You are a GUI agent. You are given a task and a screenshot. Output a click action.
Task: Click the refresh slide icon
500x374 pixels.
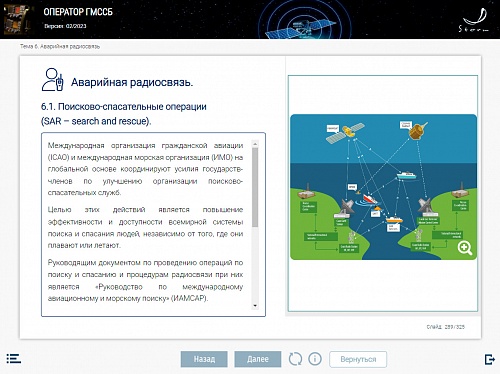coord(295,359)
